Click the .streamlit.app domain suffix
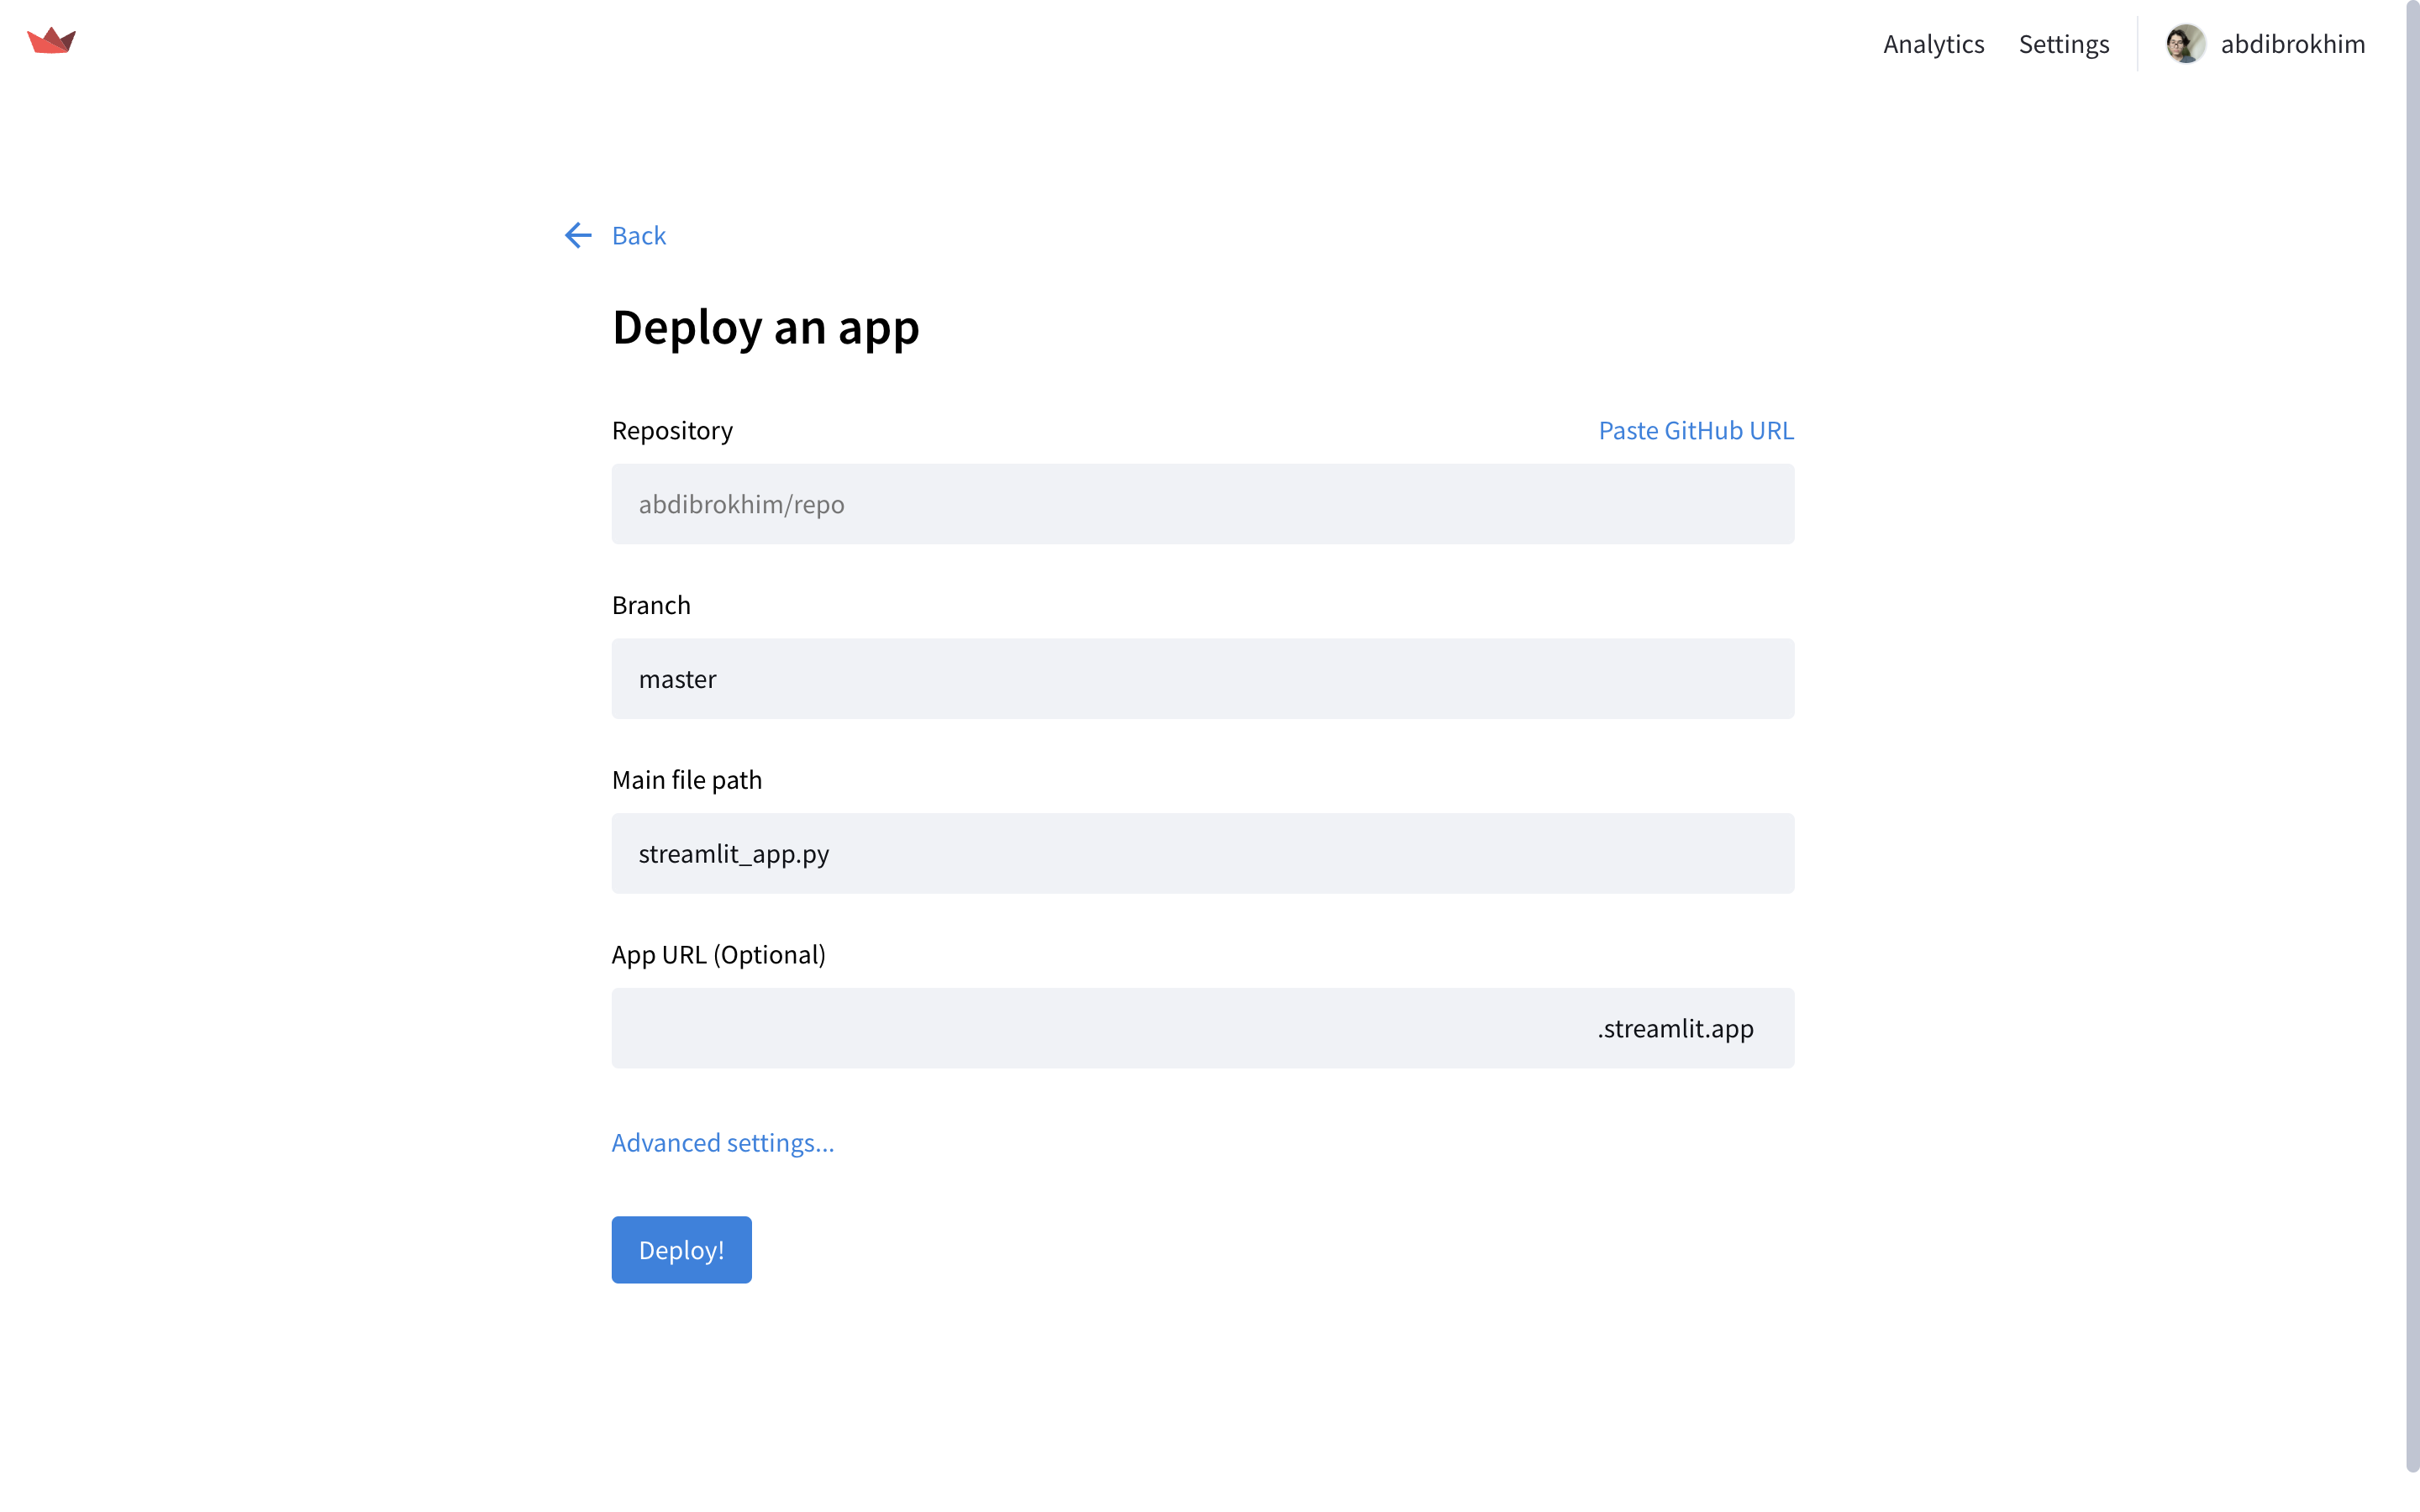This screenshot has width=2420, height=1512. point(1675,1028)
